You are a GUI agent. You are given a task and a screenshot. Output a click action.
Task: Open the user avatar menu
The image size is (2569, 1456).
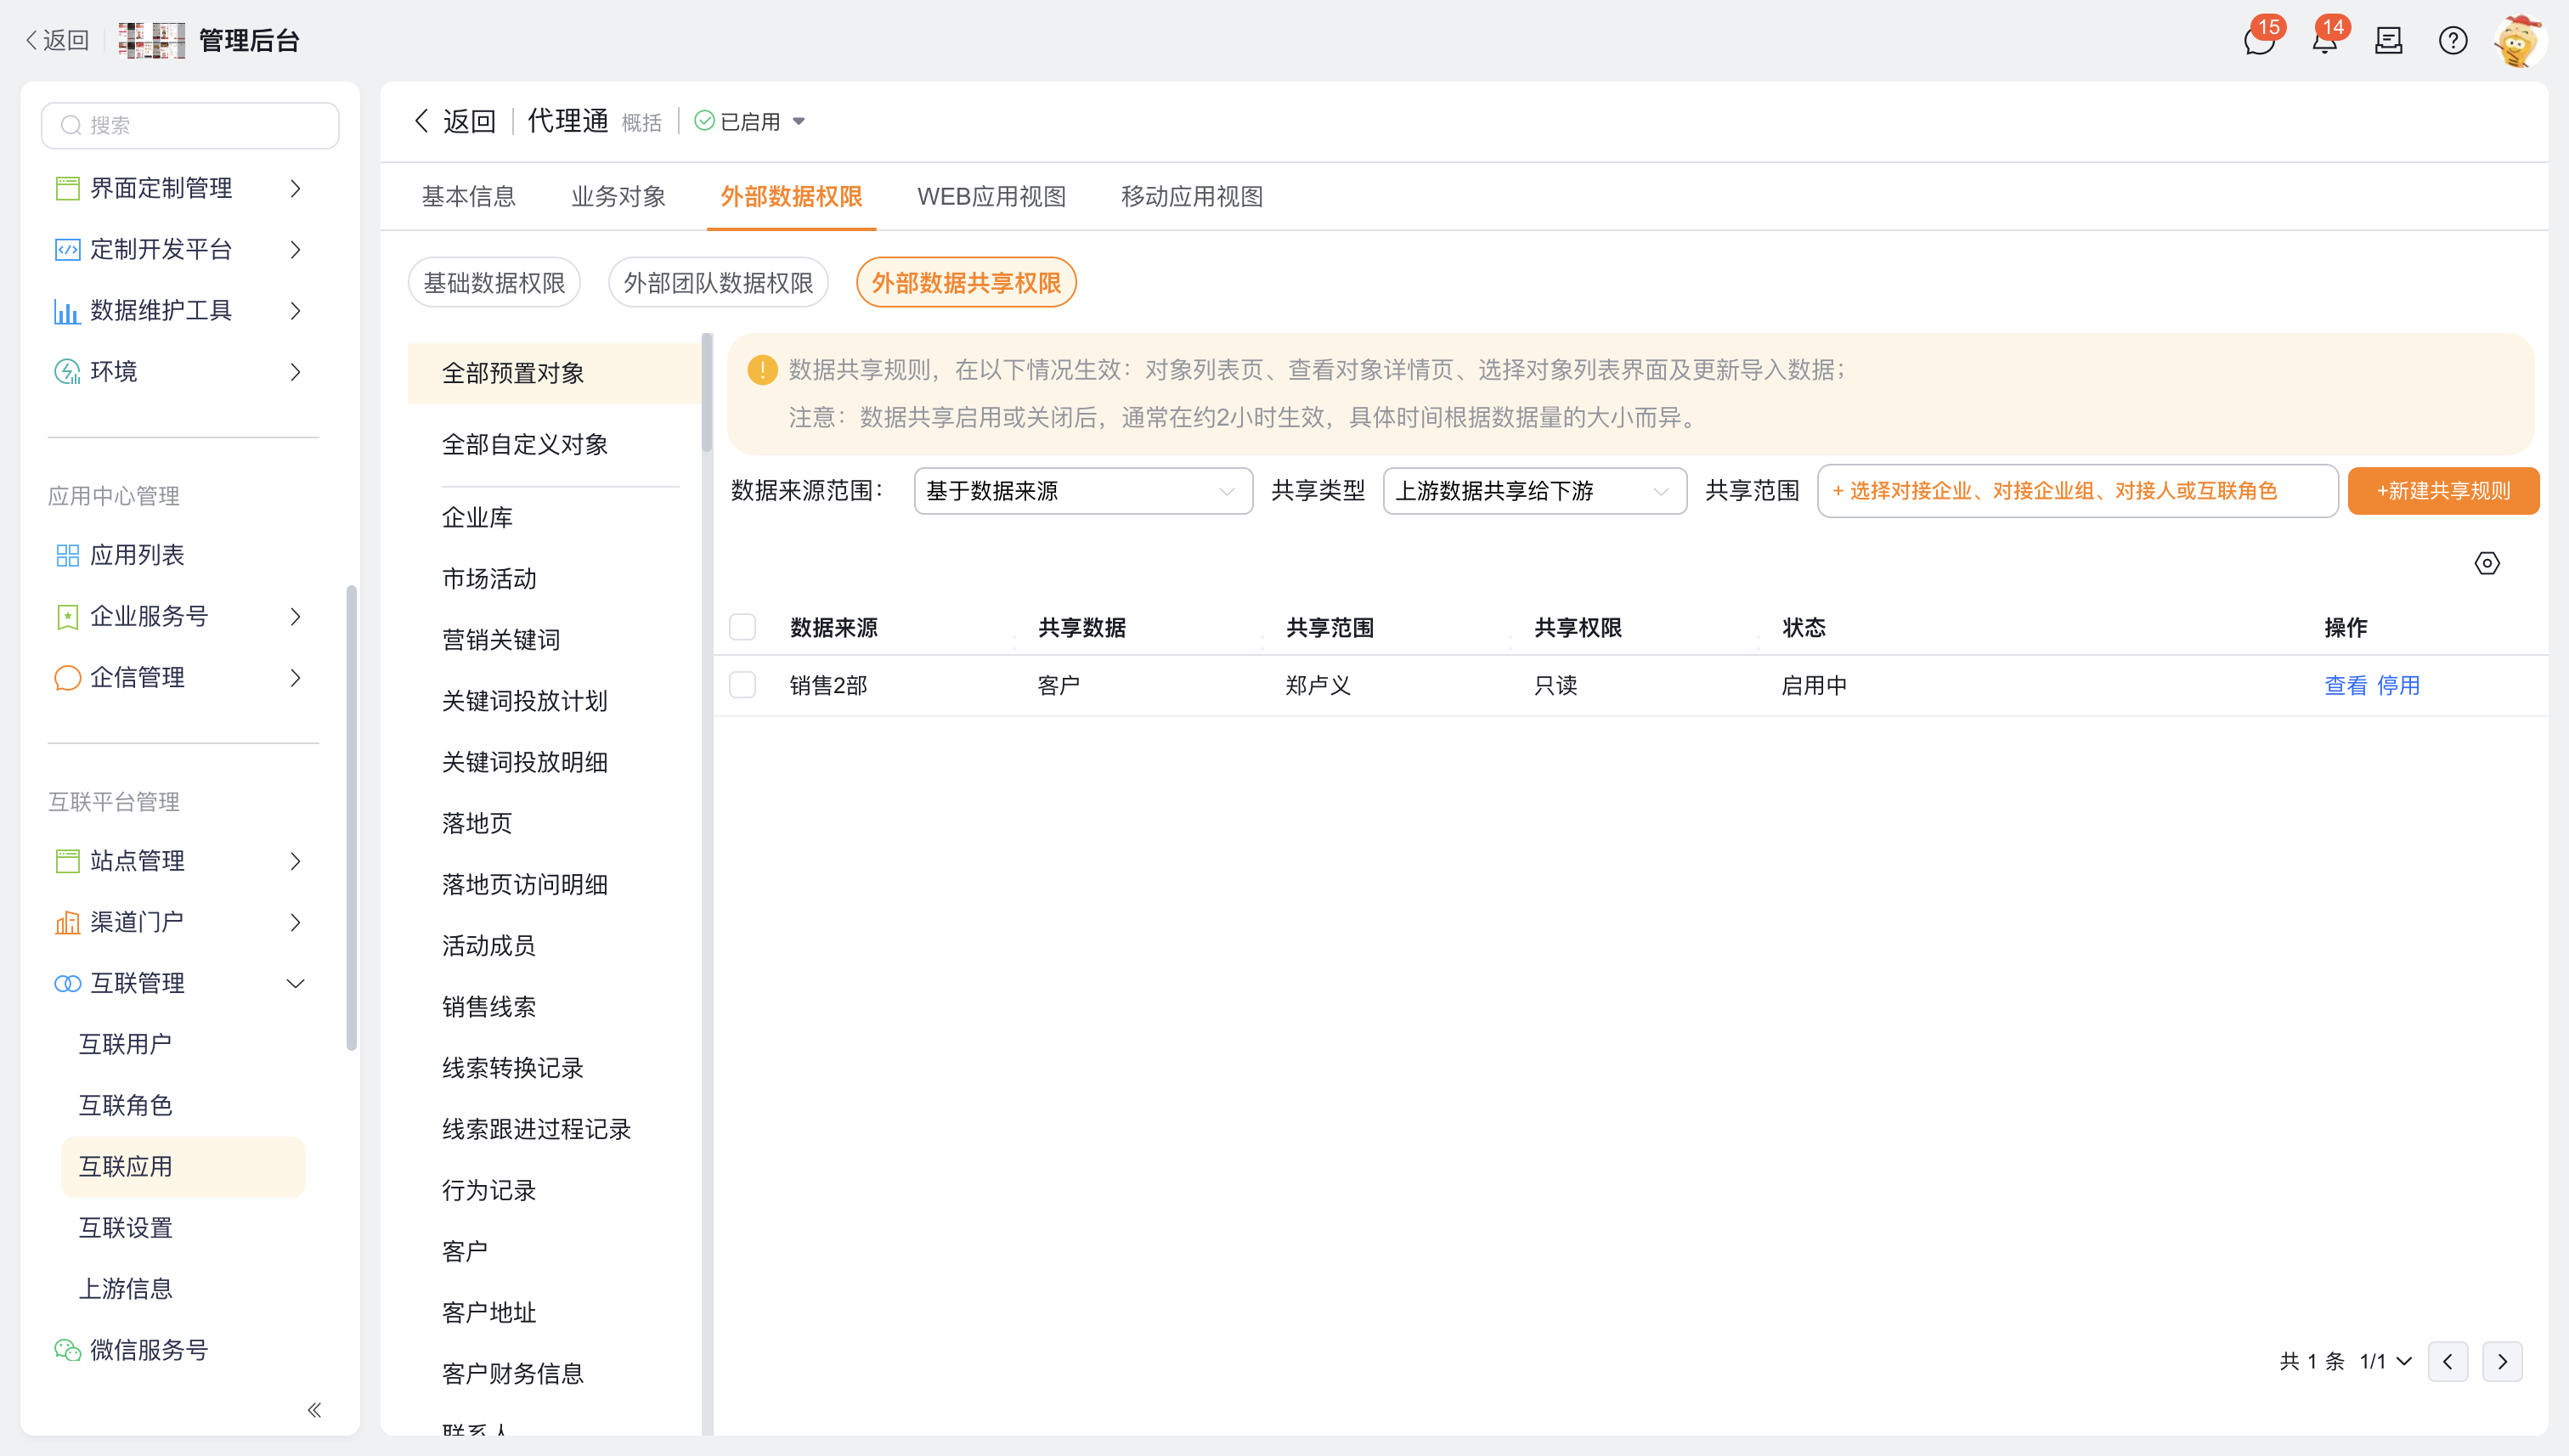[x=2518, y=41]
